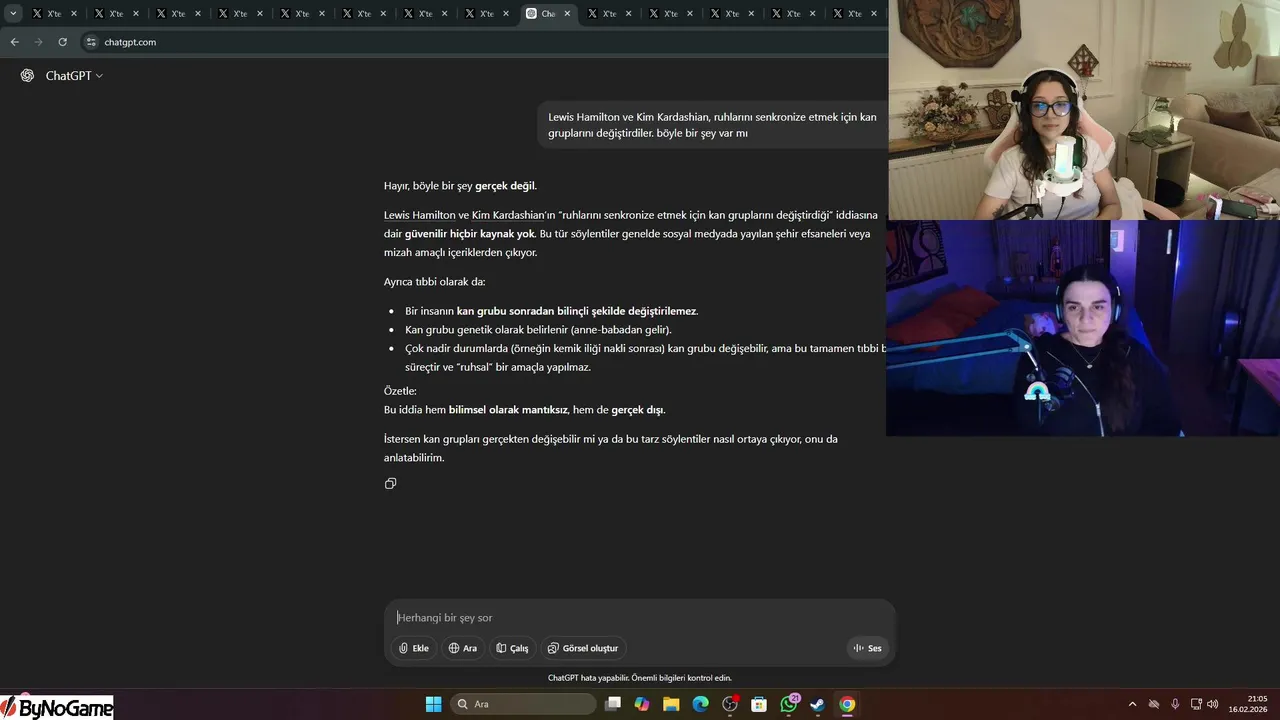Click the display cast tray icon
Viewport: 1280px width, 720px height.
(1196, 704)
